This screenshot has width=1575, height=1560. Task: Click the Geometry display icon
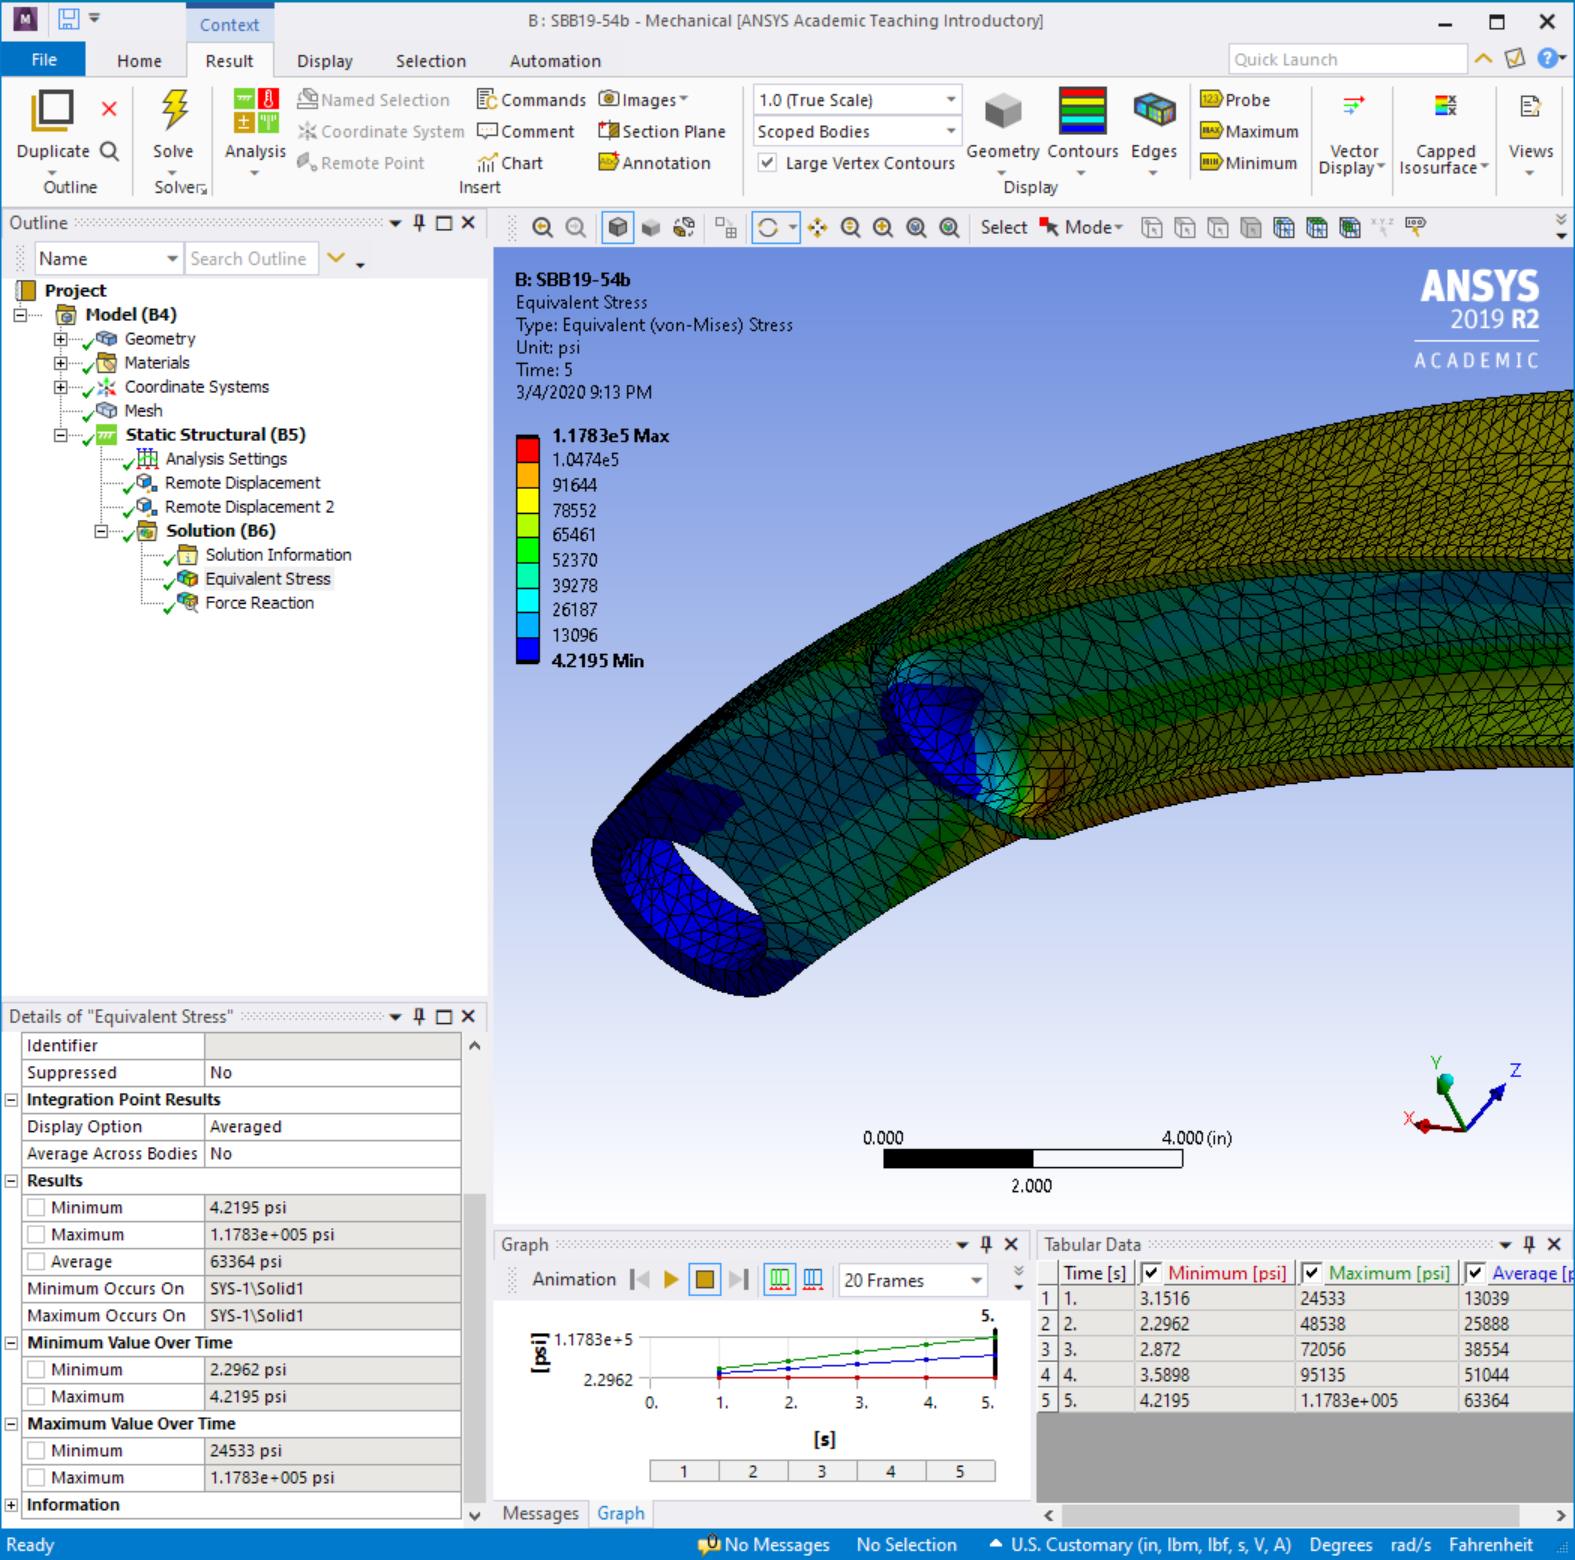click(x=1003, y=112)
